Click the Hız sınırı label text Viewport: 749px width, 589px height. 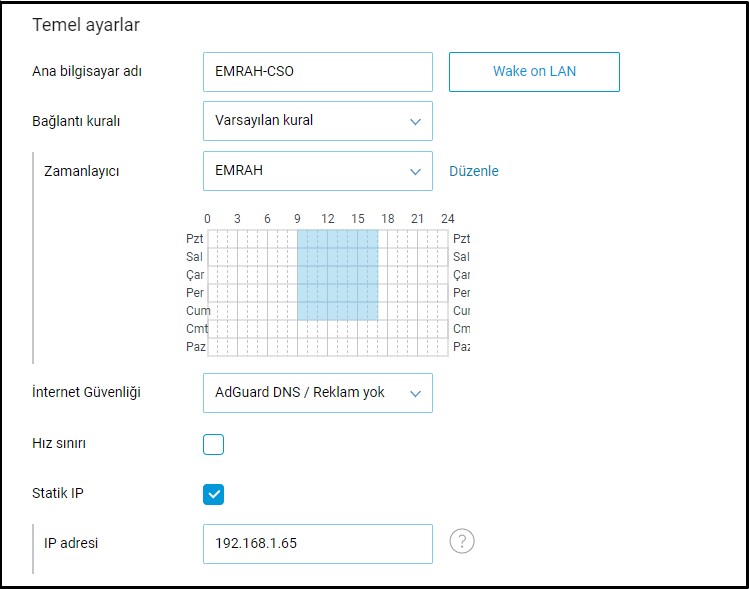[59, 443]
